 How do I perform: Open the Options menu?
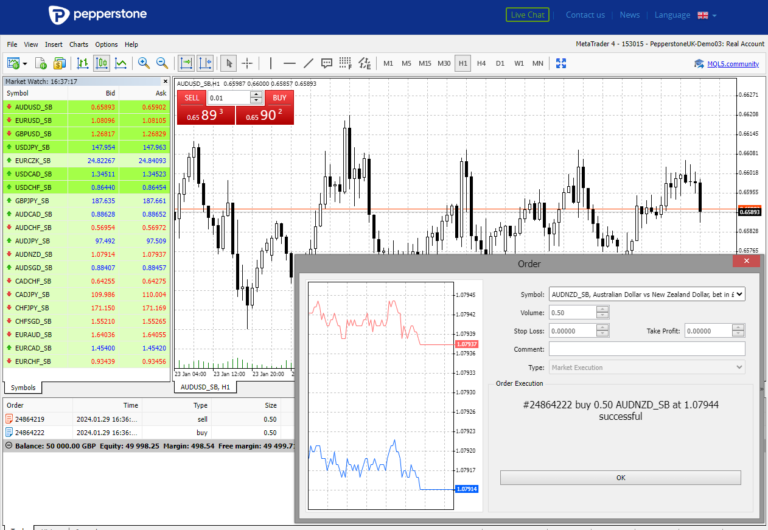click(106, 44)
